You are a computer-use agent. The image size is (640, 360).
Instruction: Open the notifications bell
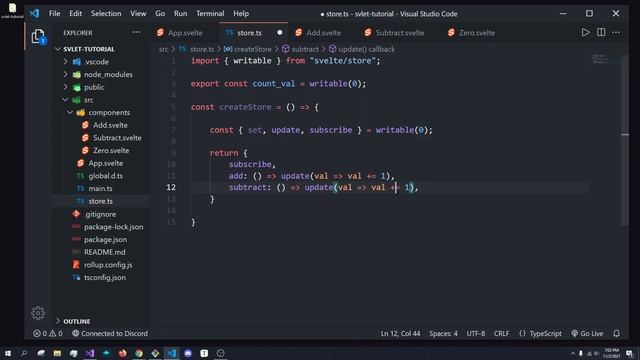coord(616,333)
